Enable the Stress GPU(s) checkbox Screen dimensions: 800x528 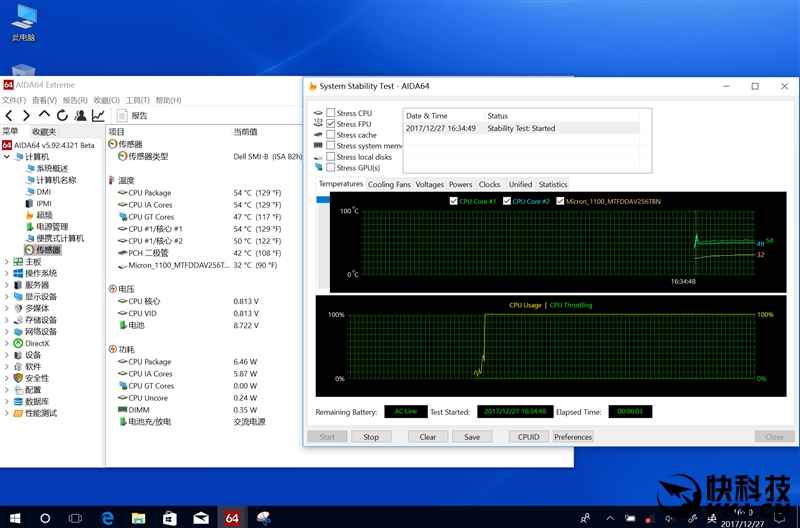[331, 168]
